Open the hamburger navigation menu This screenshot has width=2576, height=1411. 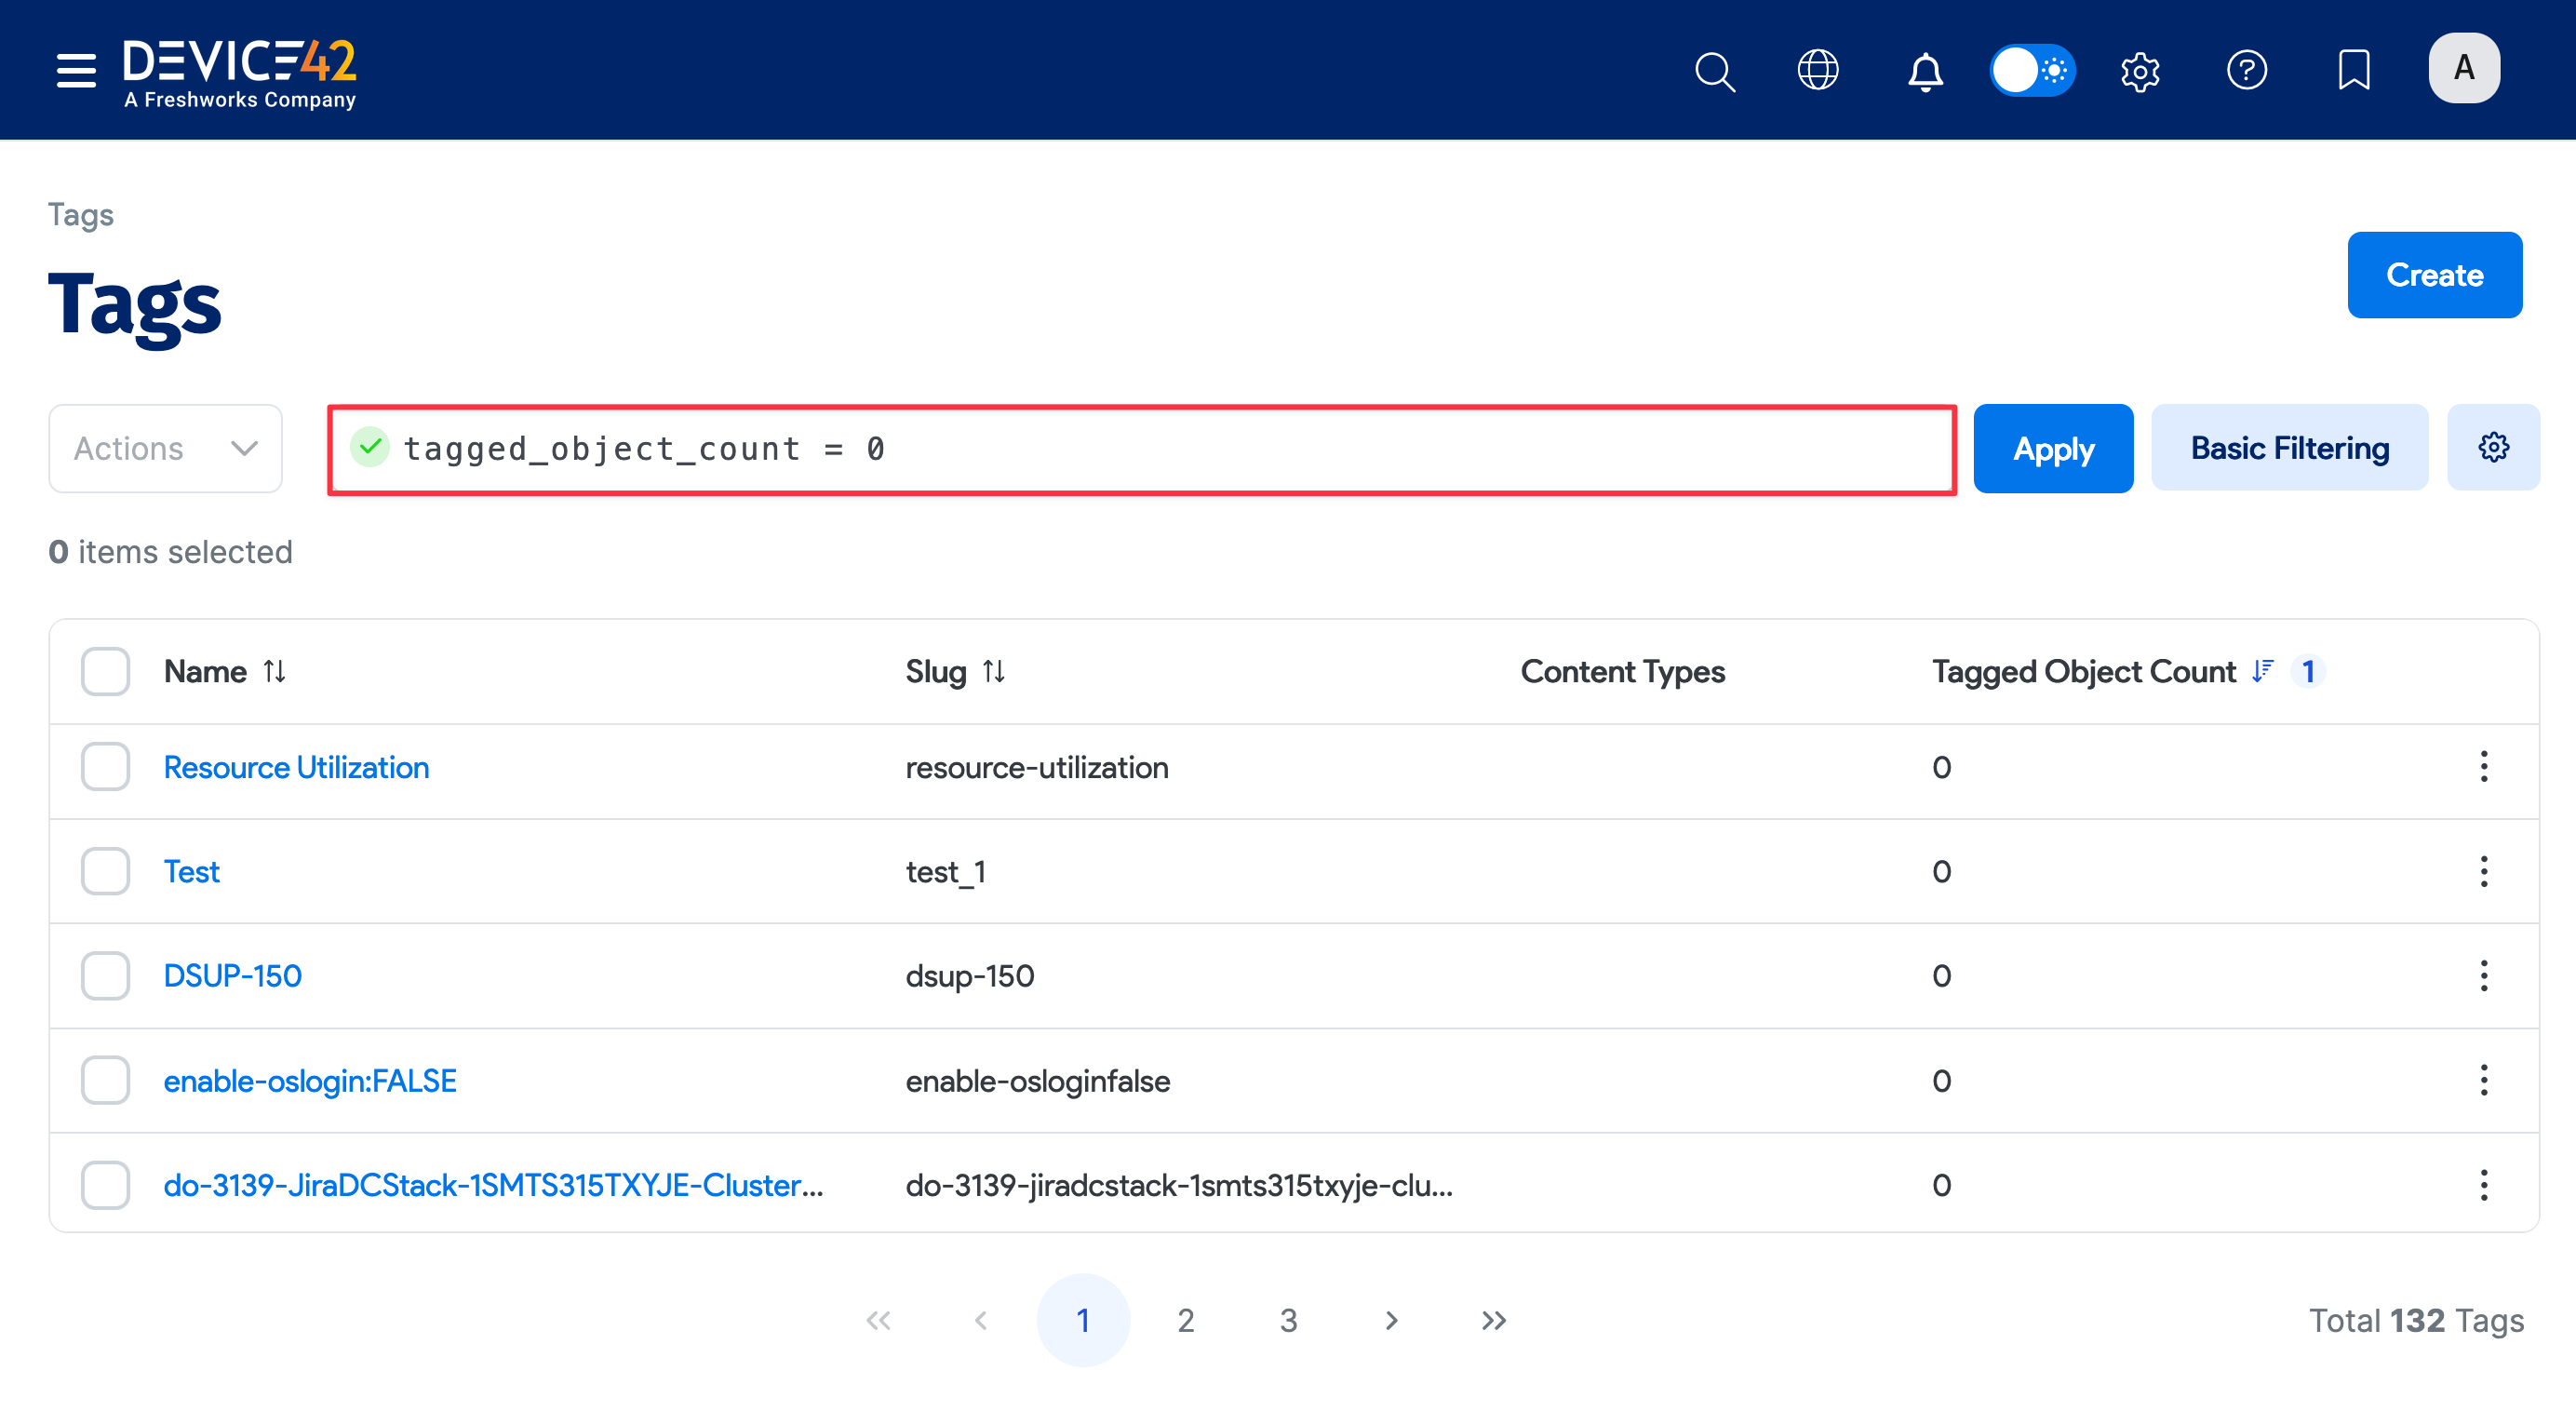click(x=75, y=70)
